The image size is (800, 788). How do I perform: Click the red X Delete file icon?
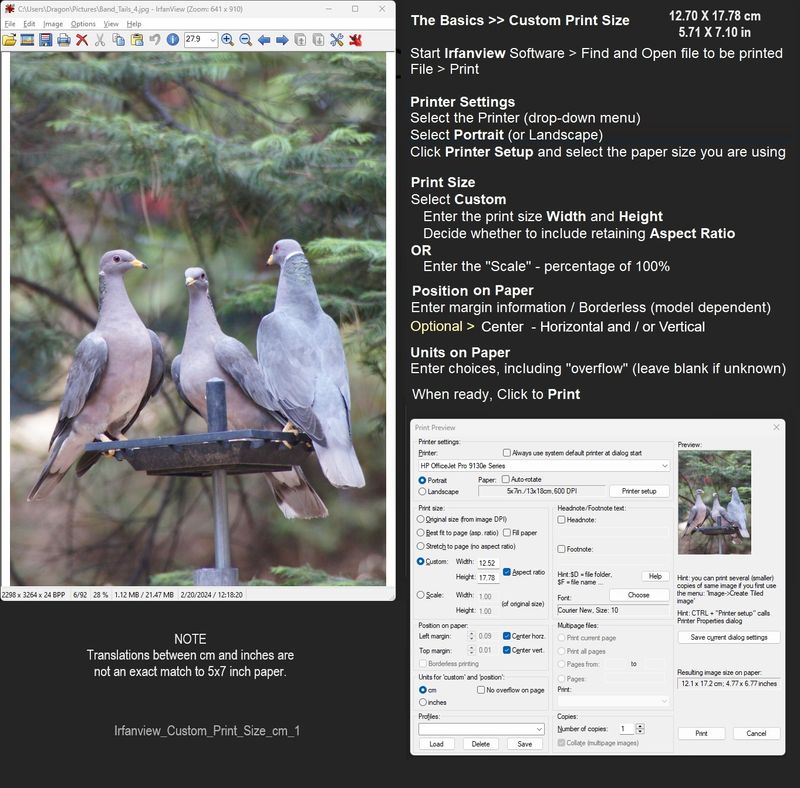(82, 40)
